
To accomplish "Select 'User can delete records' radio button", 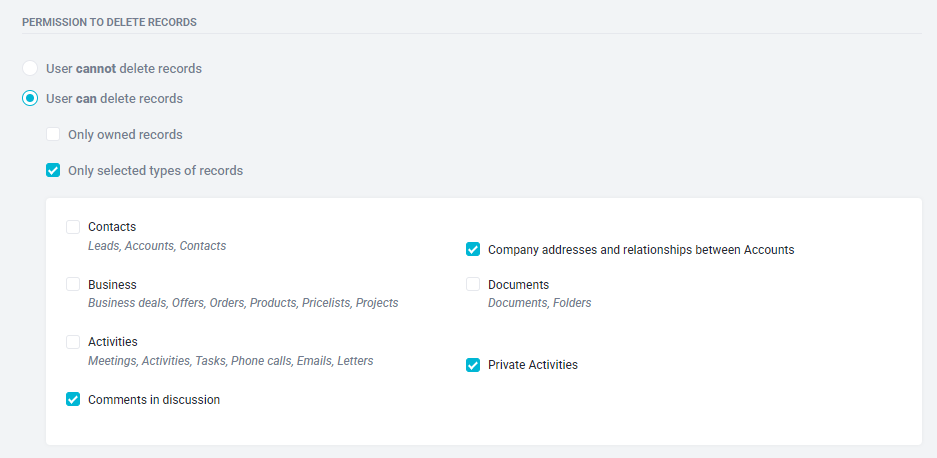I will click(x=30, y=98).
